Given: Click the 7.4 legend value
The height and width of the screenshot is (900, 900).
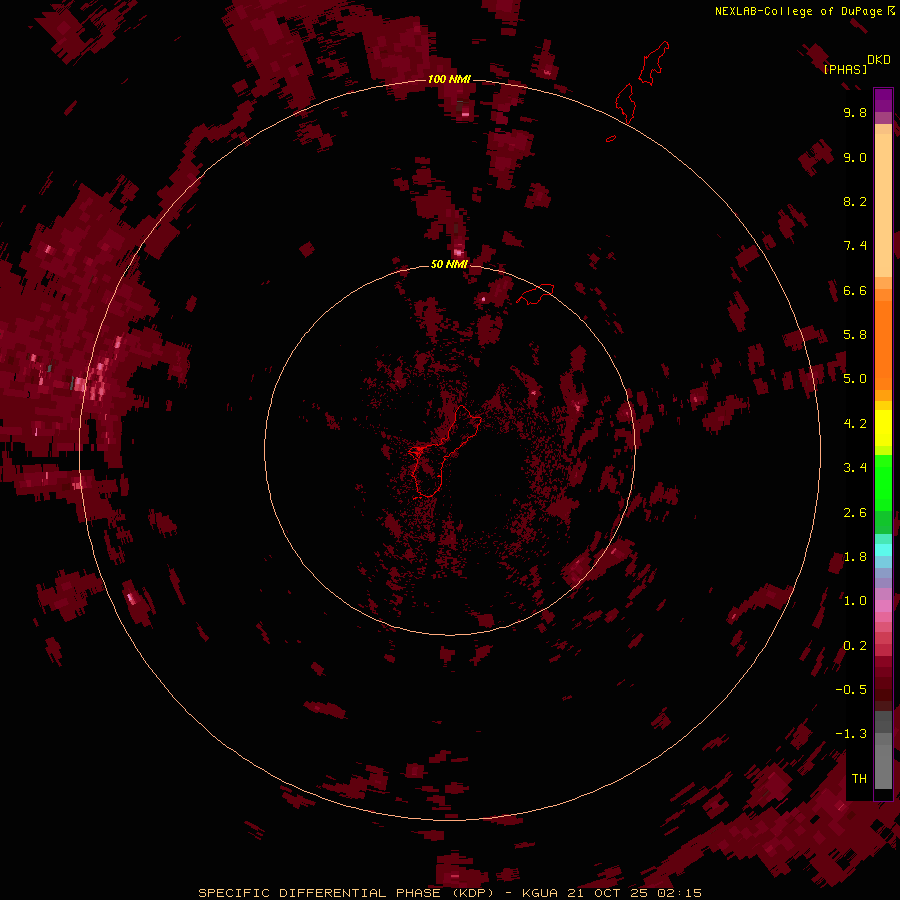Looking at the screenshot, I should click(855, 246).
